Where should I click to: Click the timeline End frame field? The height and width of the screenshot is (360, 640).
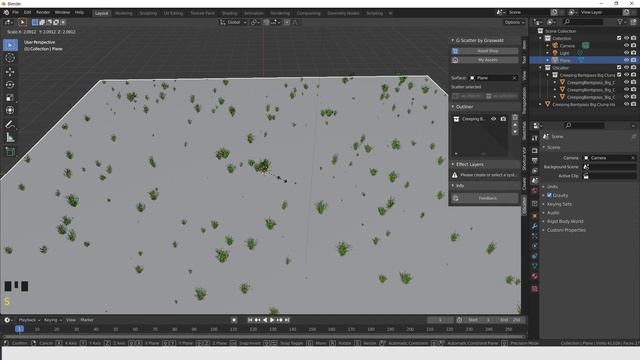[x=511, y=320]
